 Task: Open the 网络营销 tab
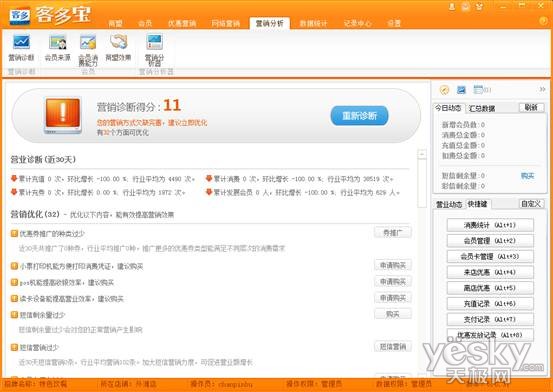pos(225,24)
